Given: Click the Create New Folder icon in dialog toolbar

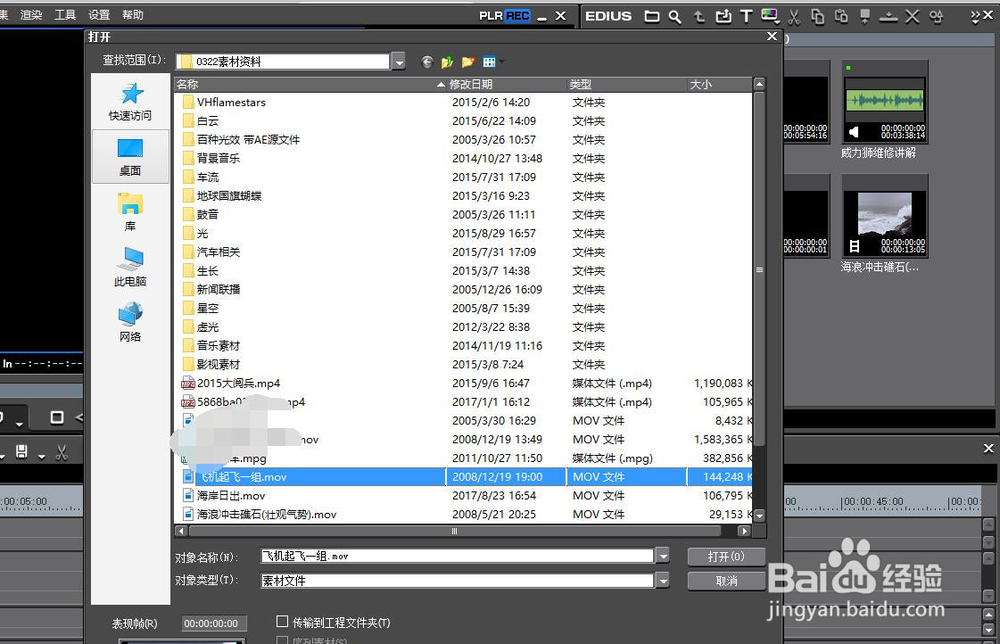Looking at the screenshot, I should [467, 60].
